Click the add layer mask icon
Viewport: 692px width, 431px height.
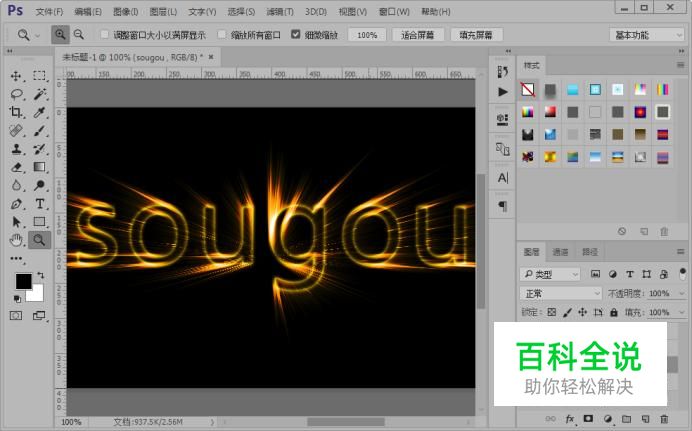[x=588, y=419]
